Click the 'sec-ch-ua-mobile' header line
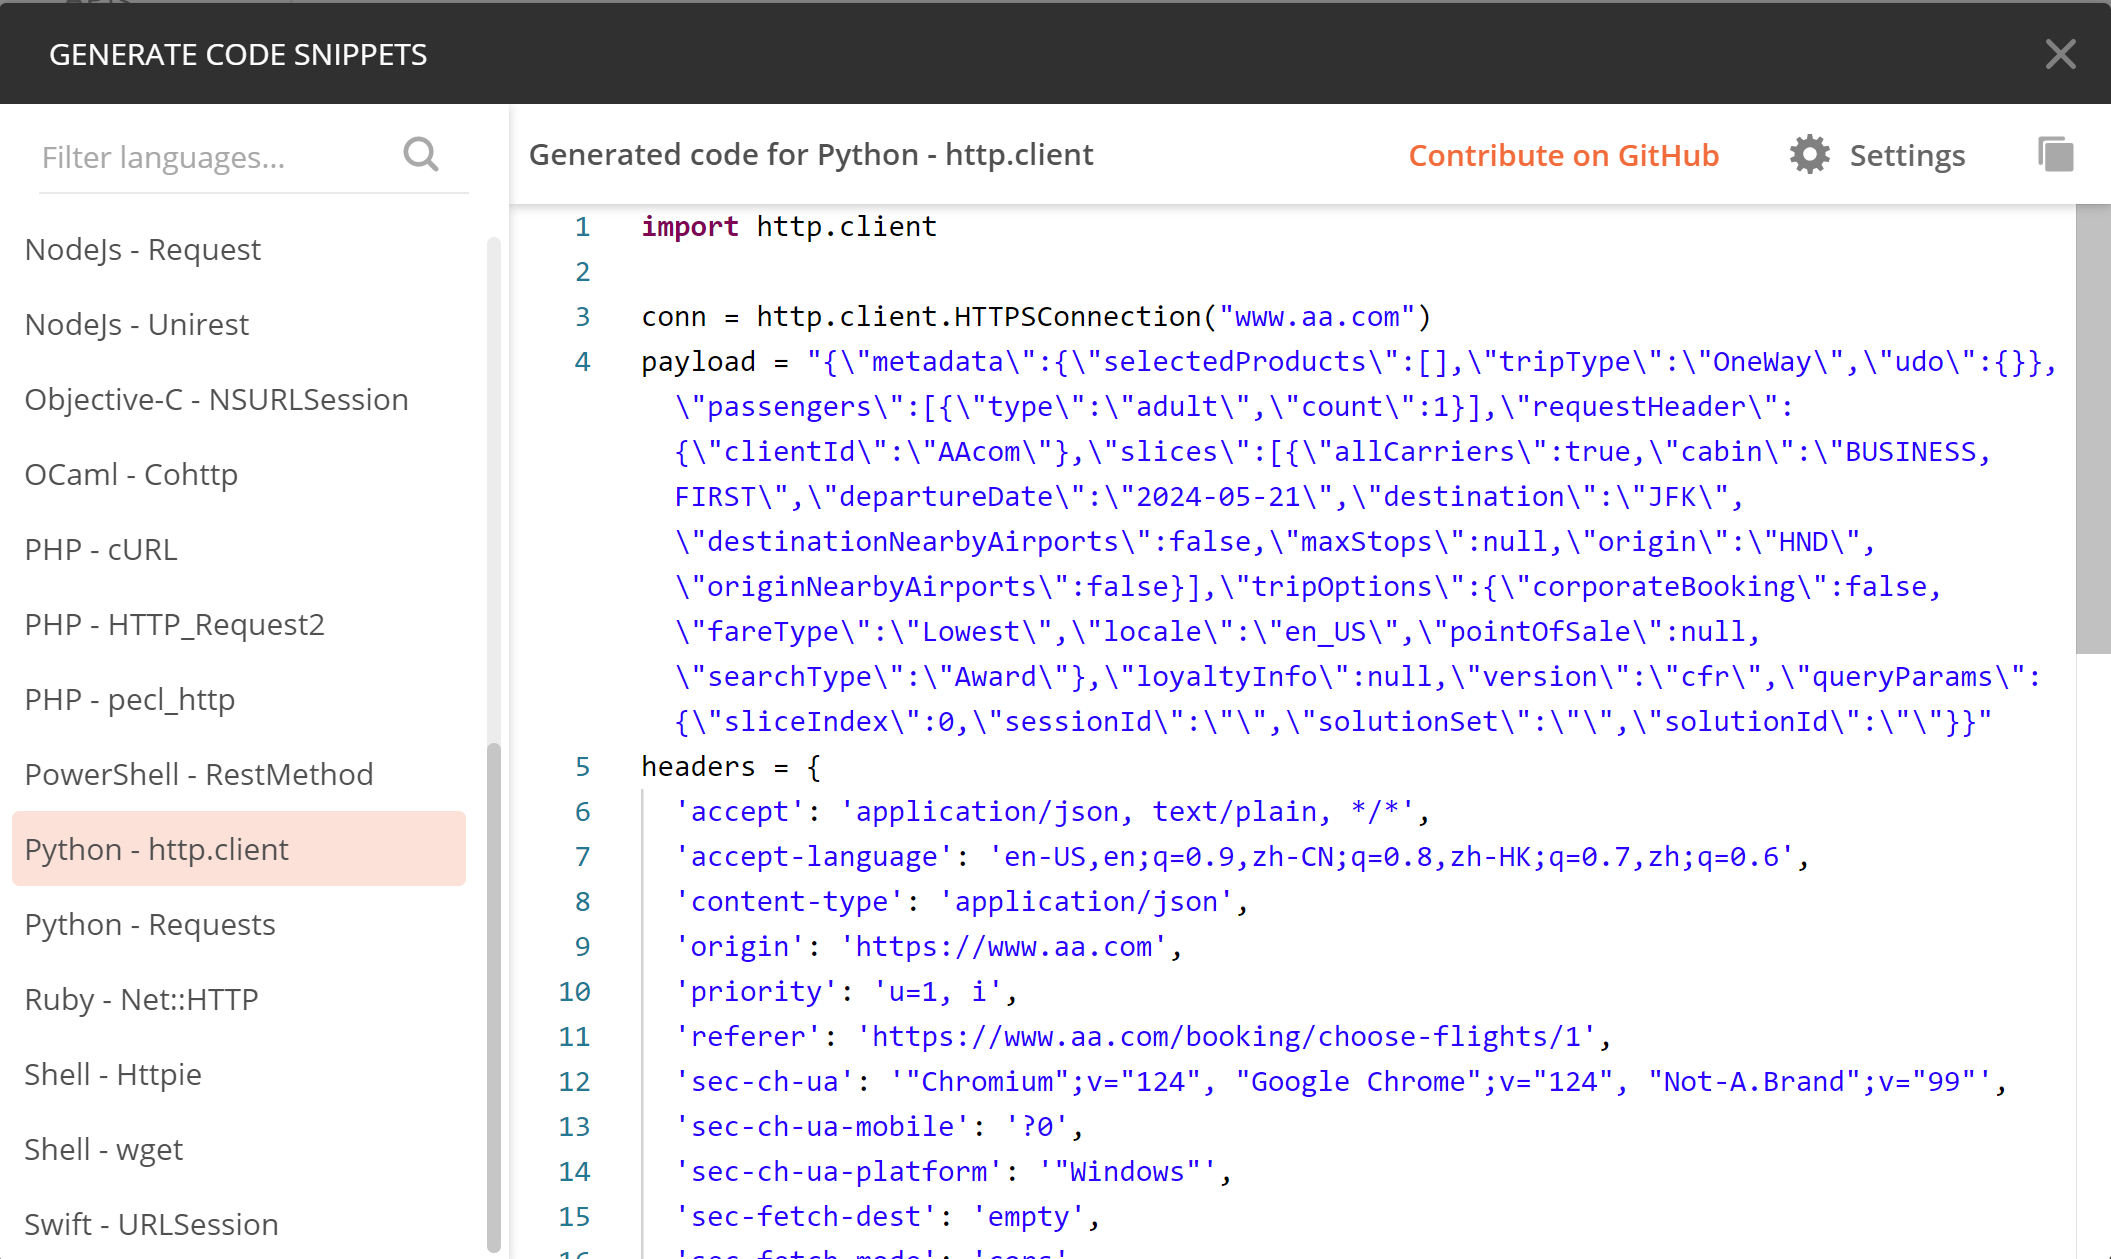Viewport: 2111px width, 1259px height. point(879,1127)
